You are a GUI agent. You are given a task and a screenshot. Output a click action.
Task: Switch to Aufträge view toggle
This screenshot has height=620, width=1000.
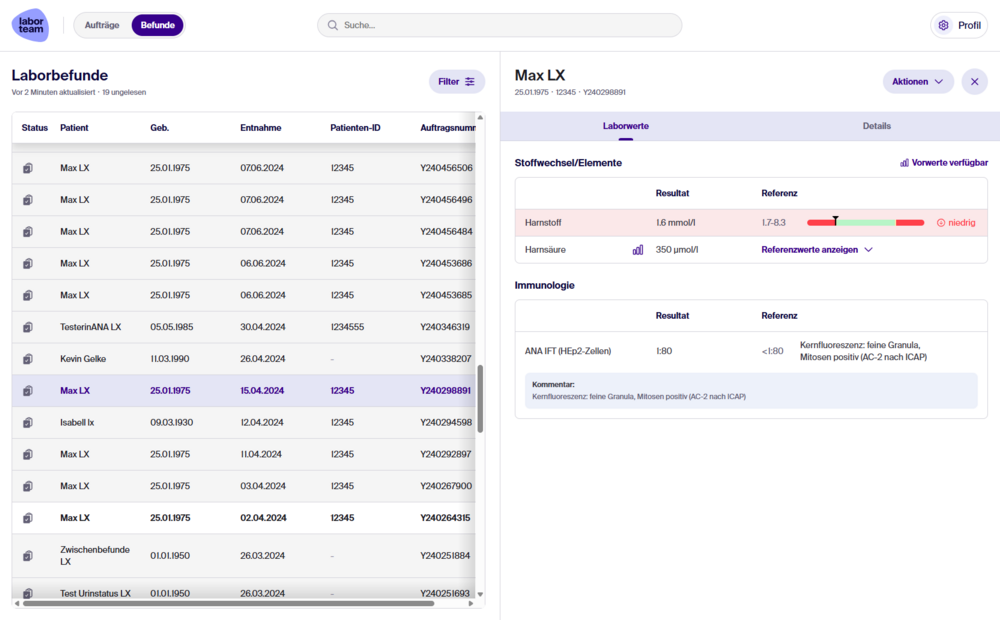click(x=103, y=25)
